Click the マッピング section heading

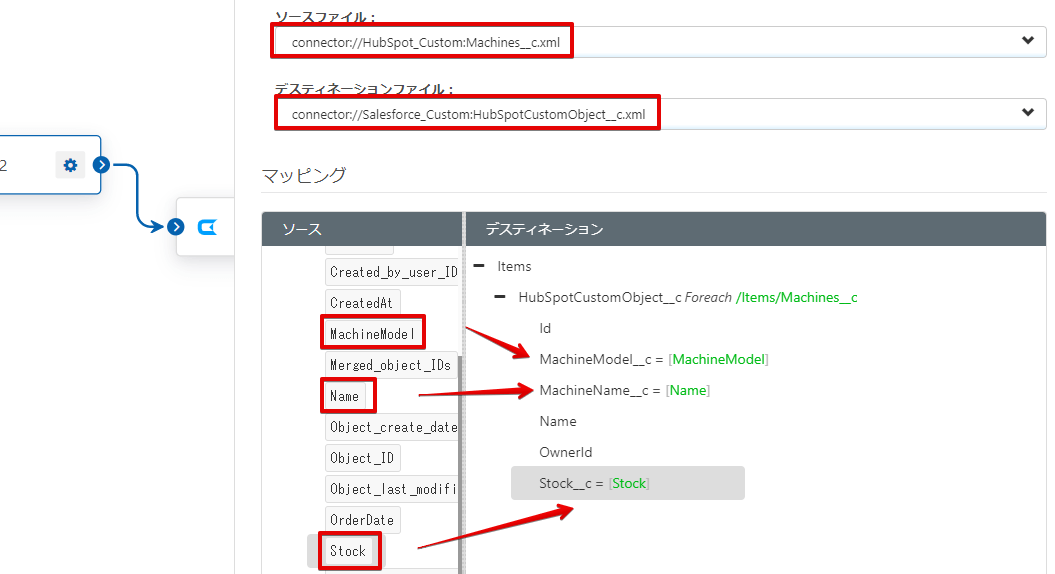(x=303, y=175)
